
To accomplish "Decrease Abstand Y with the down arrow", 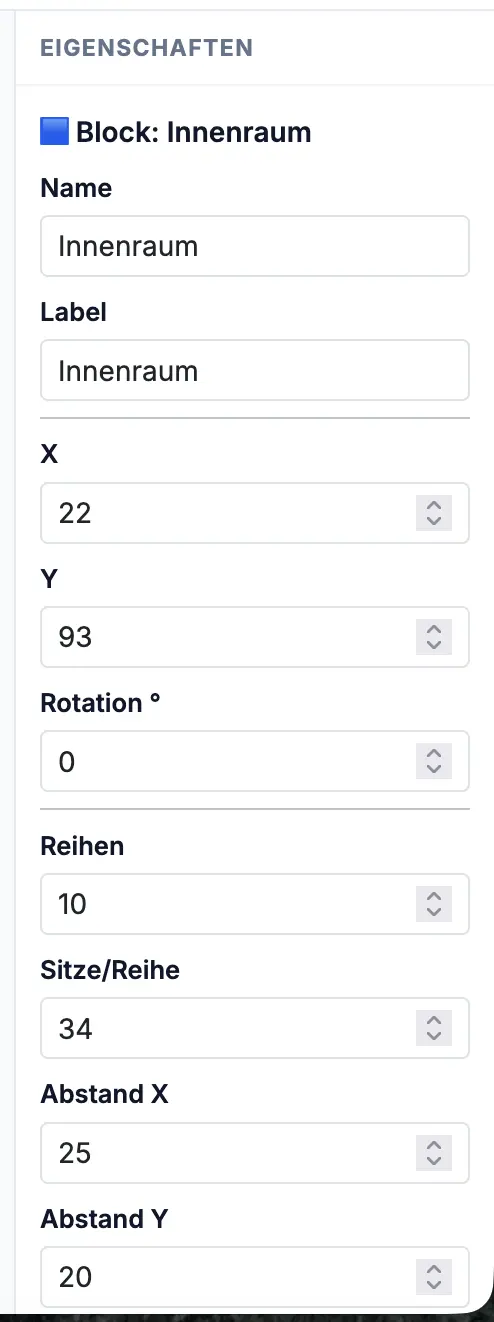I will 433,1286.
